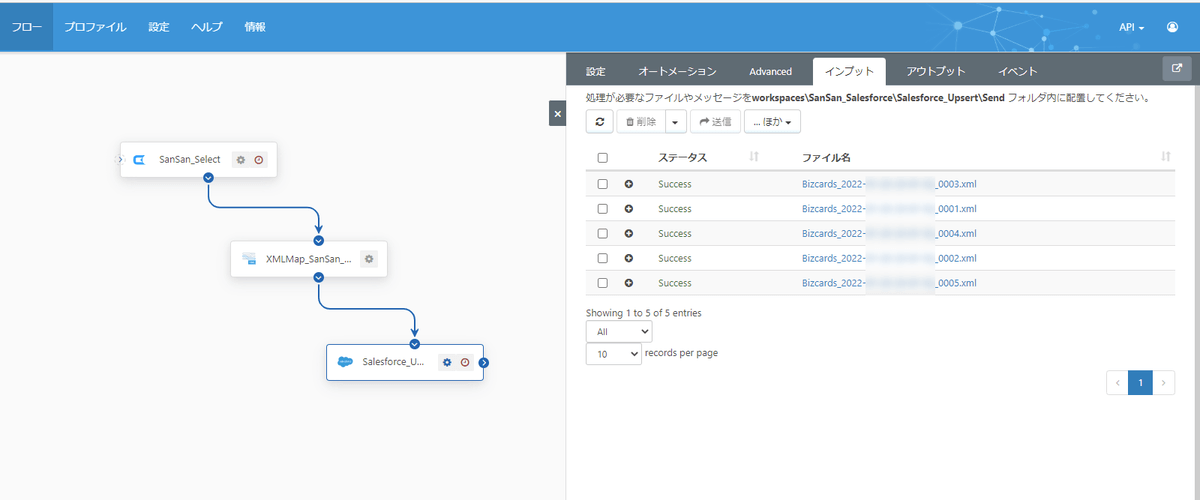Image resolution: width=1200 pixels, height=500 pixels.
Task: Open gear settings on SanSan_Select connector
Action: pyautogui.click(x=240, y=160)
